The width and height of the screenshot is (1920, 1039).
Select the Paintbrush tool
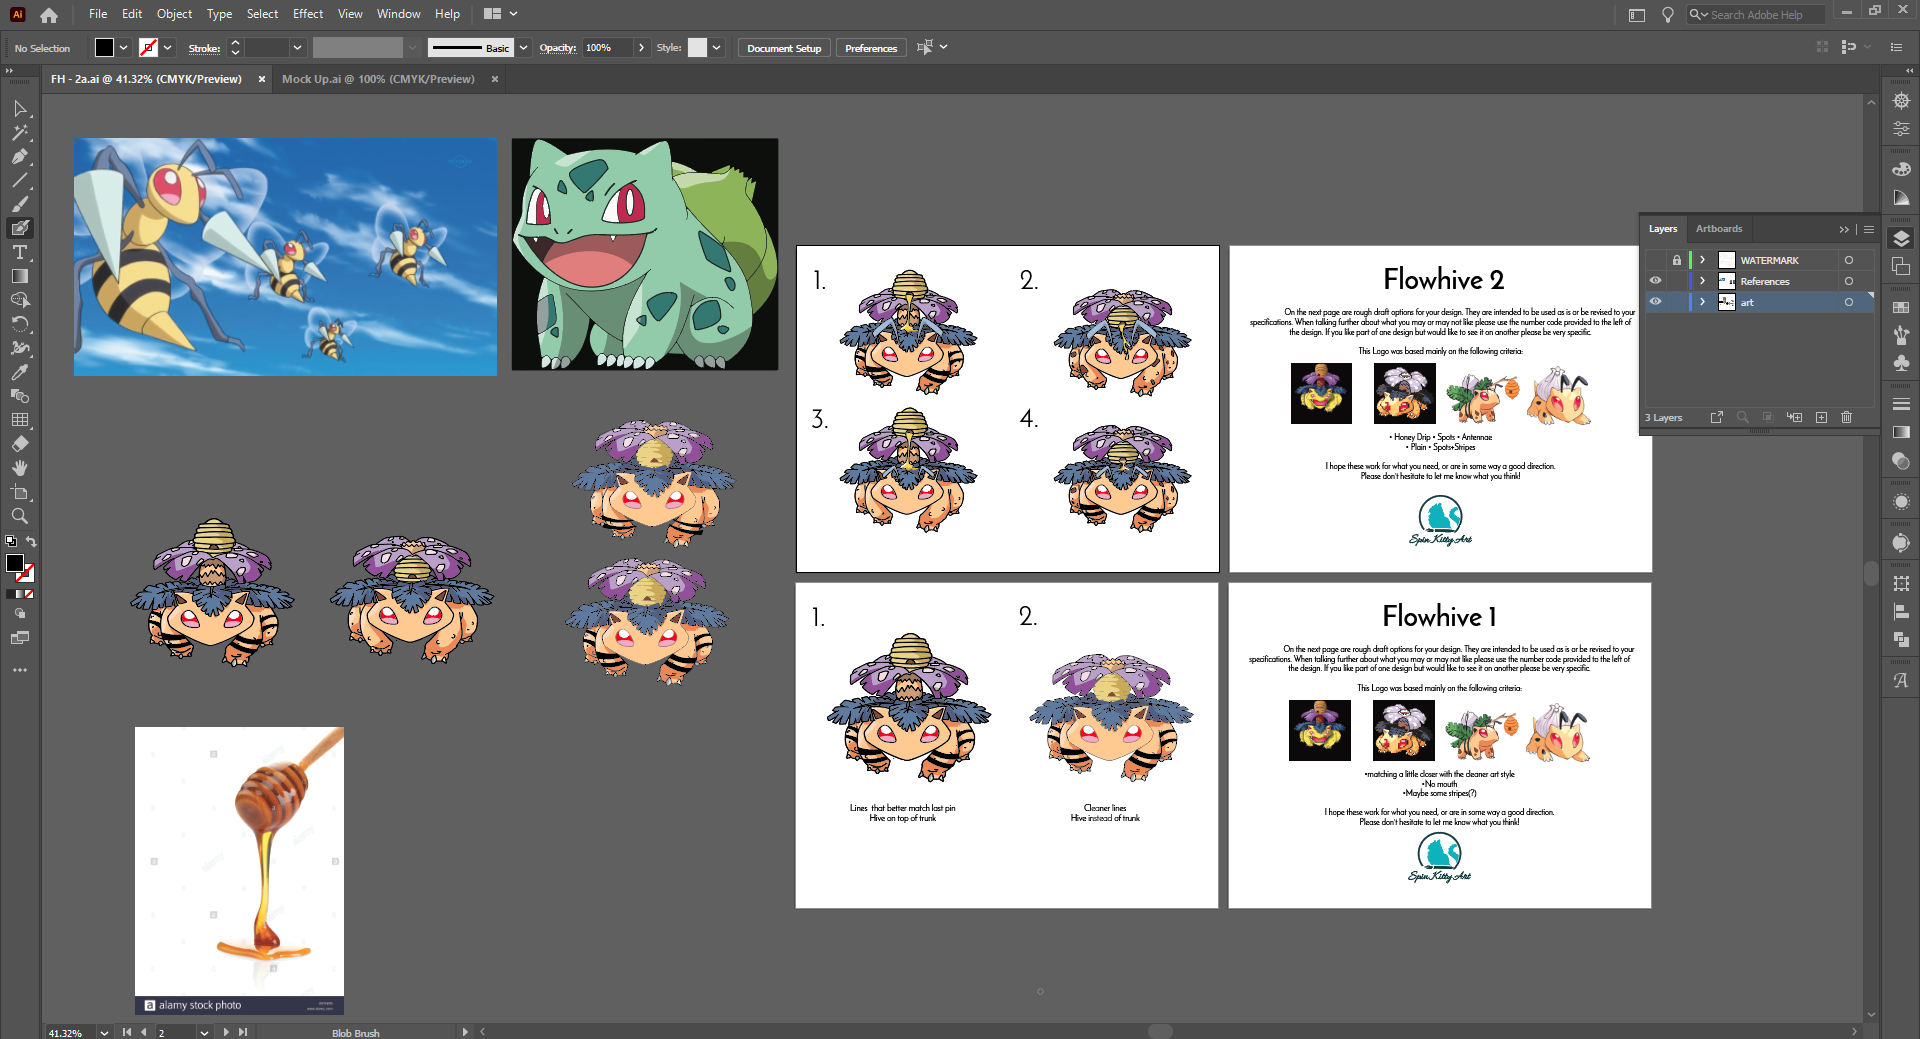[20, 204]
